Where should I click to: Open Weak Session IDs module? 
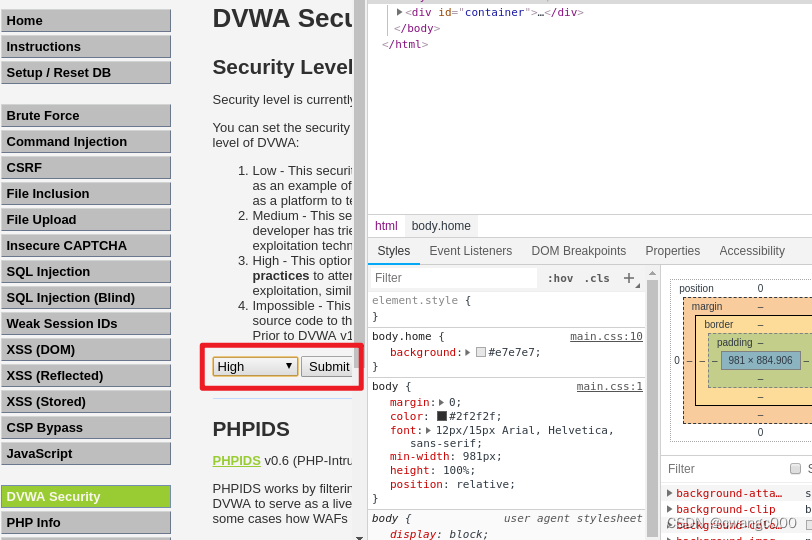[x=86, y=324]
